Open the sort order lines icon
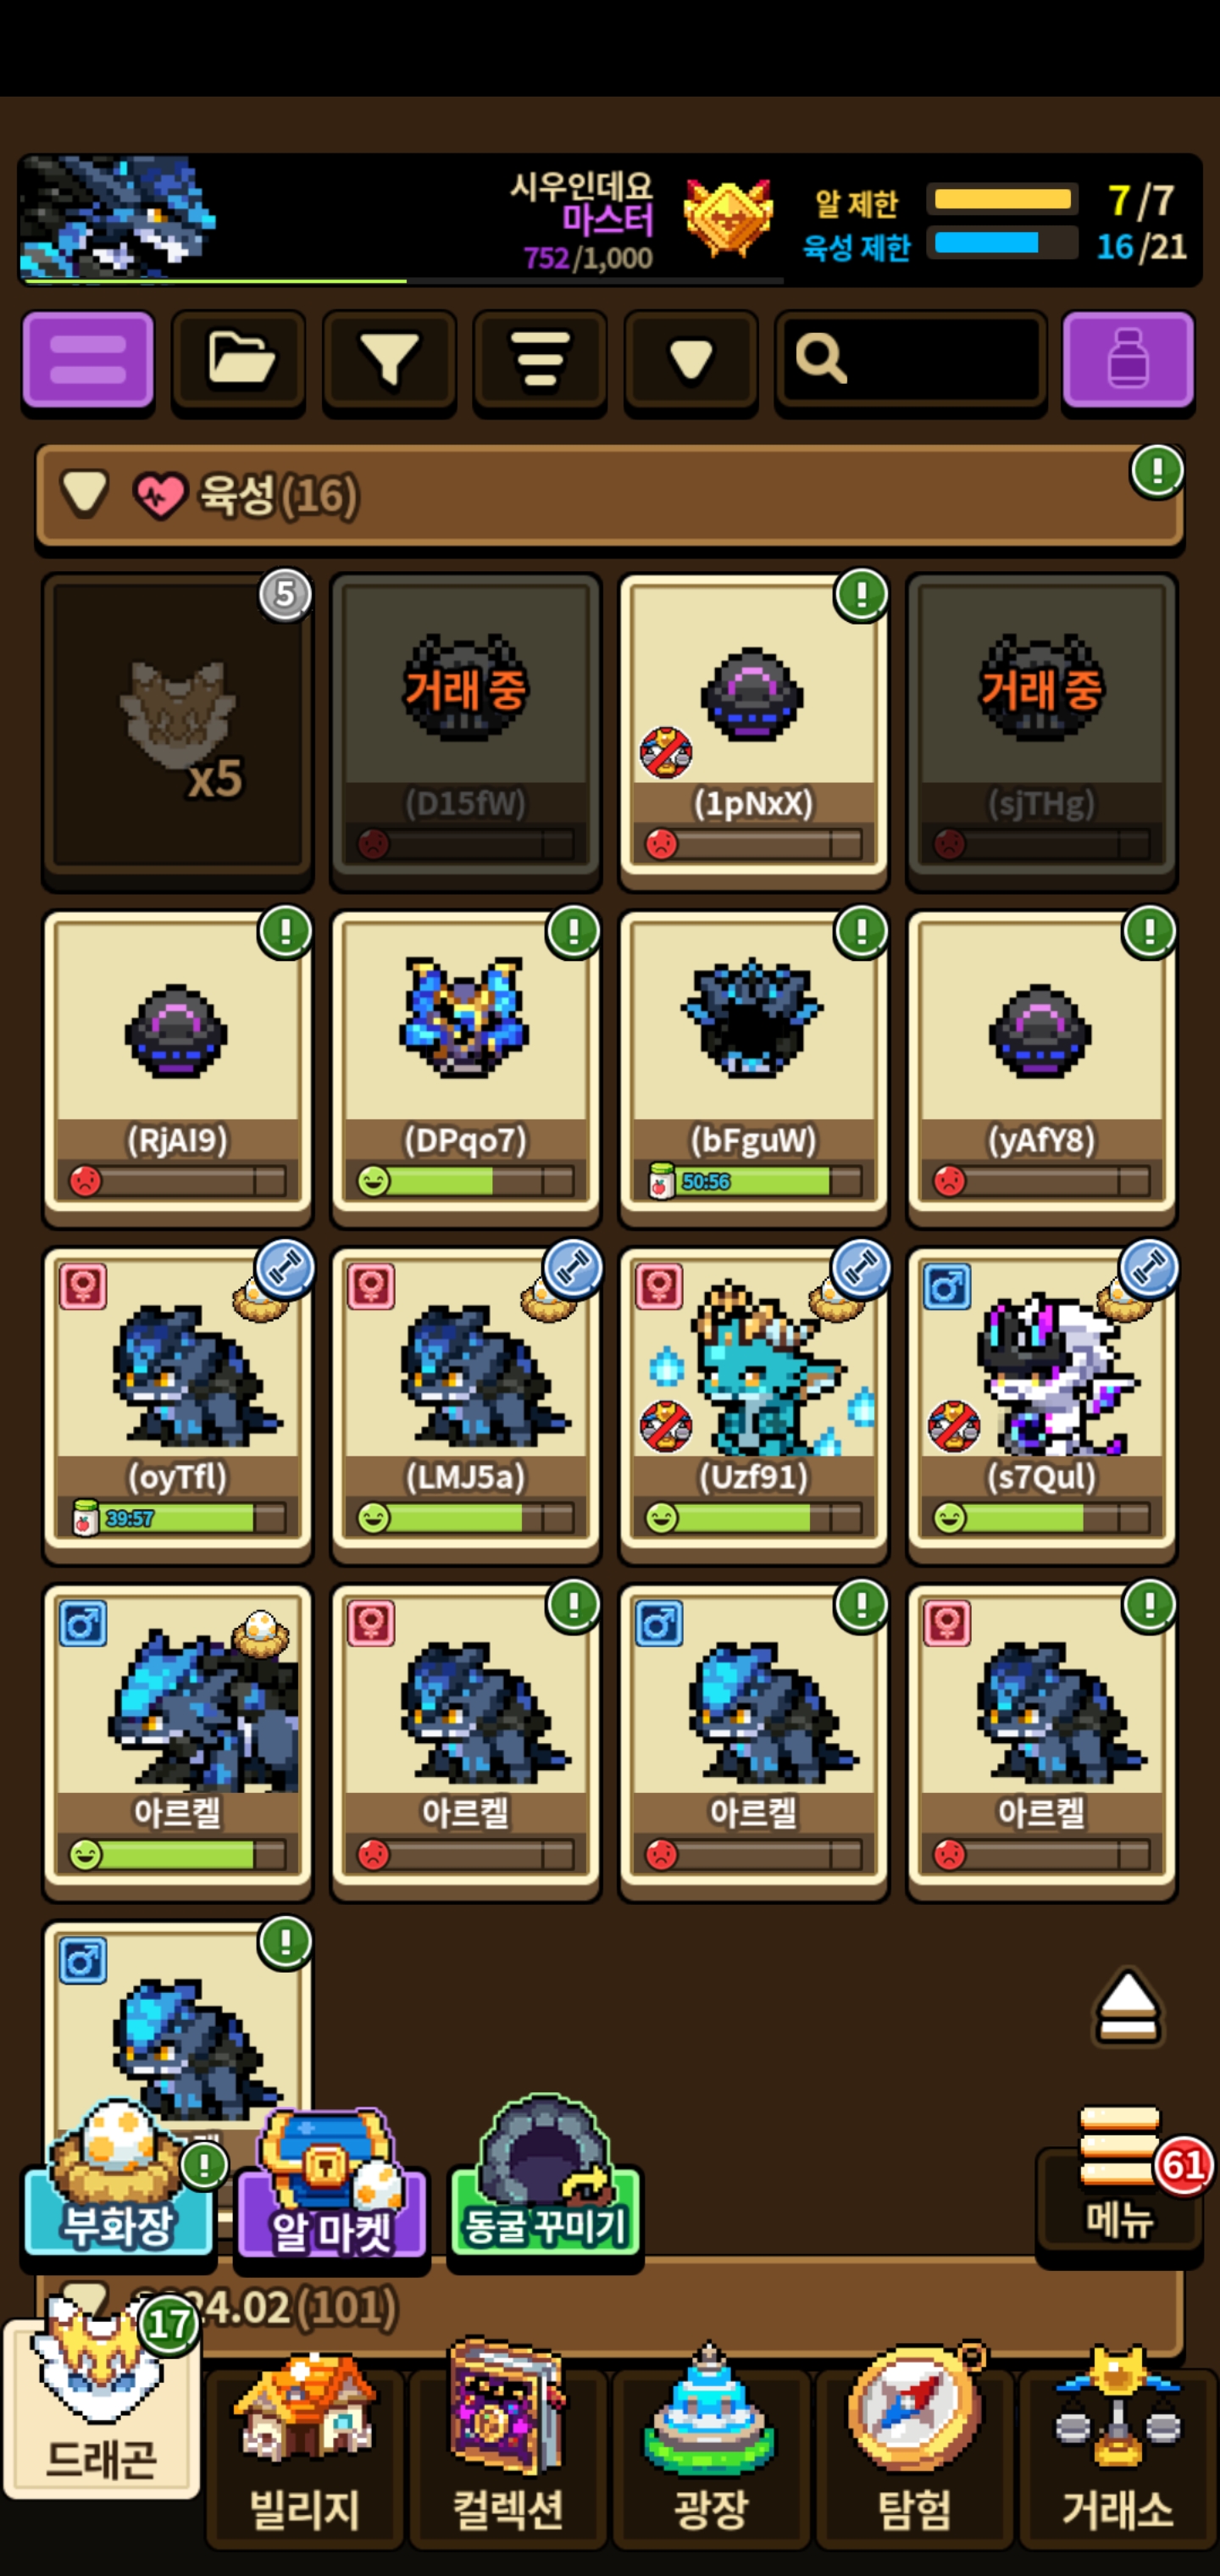Viewport: 1220px width, 2576px height. pos(540,360)
